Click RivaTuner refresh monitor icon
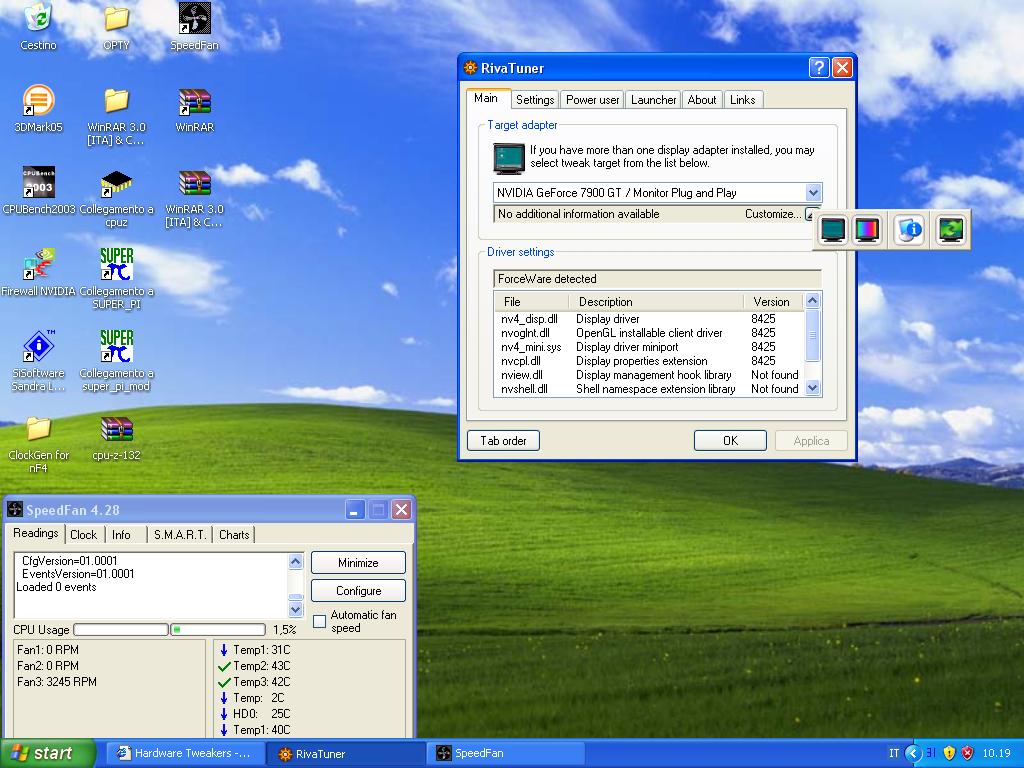Image resolution: width=1024 pixels, height=768 pixels. (951, 230)
